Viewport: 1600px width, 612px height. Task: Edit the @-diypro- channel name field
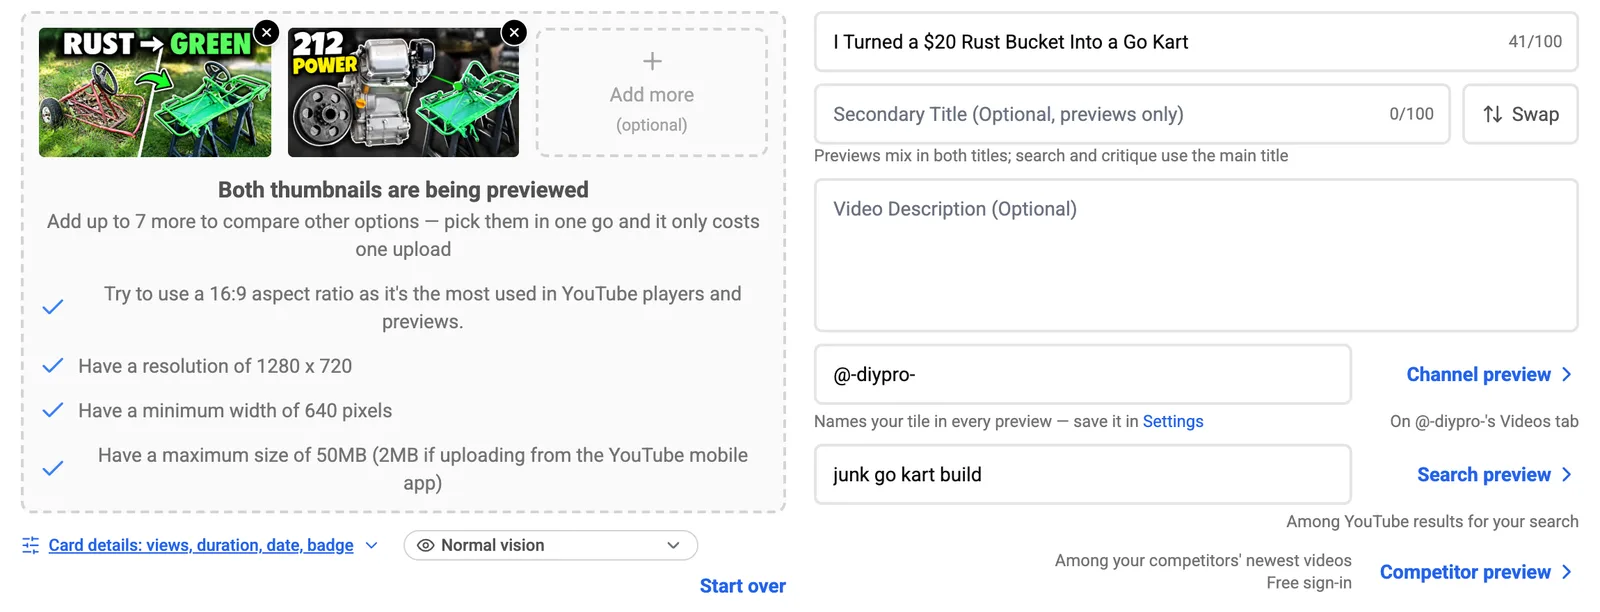1083,374
